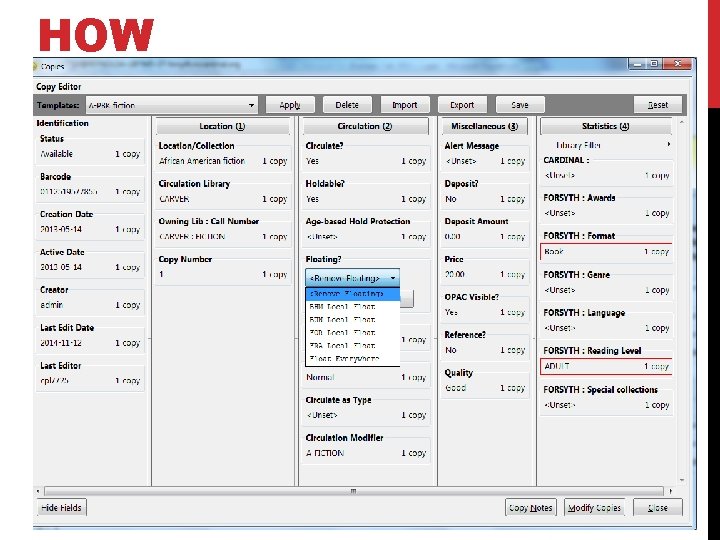The width and height of the screenshot is (720, 540).
Task: Select the Circulation (2) column header
Action: point(365,126)
